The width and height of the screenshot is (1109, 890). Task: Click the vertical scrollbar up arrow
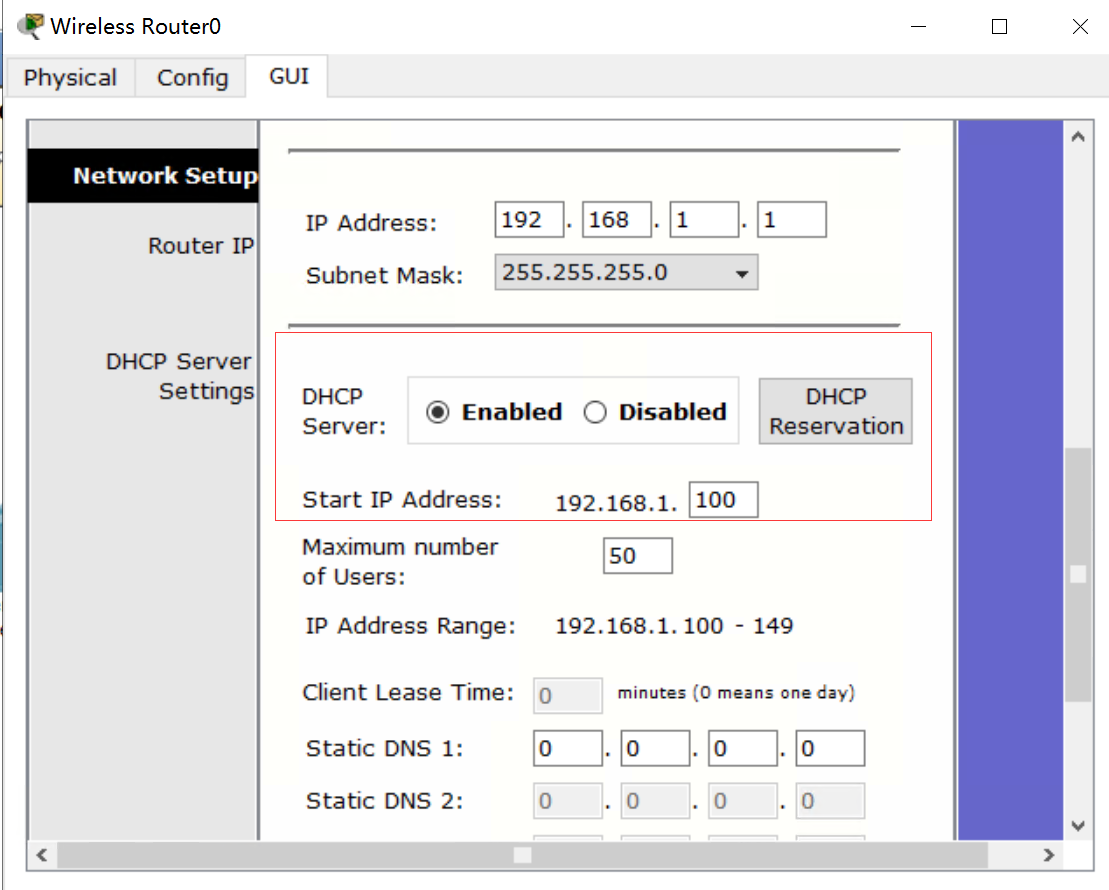(1078, 137)
